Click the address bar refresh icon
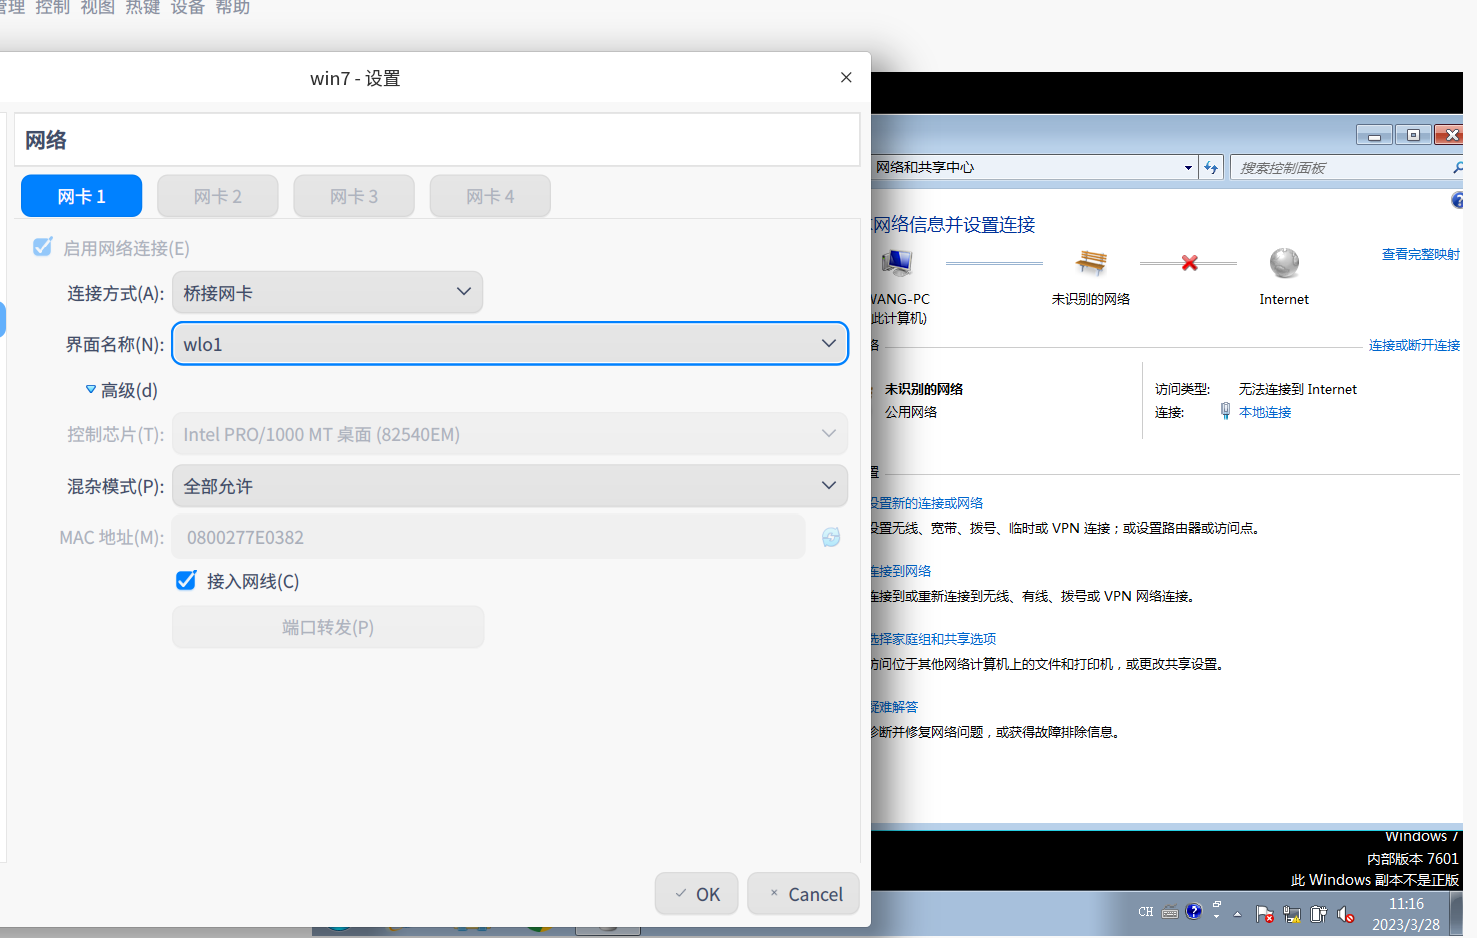 [1211, 167]
